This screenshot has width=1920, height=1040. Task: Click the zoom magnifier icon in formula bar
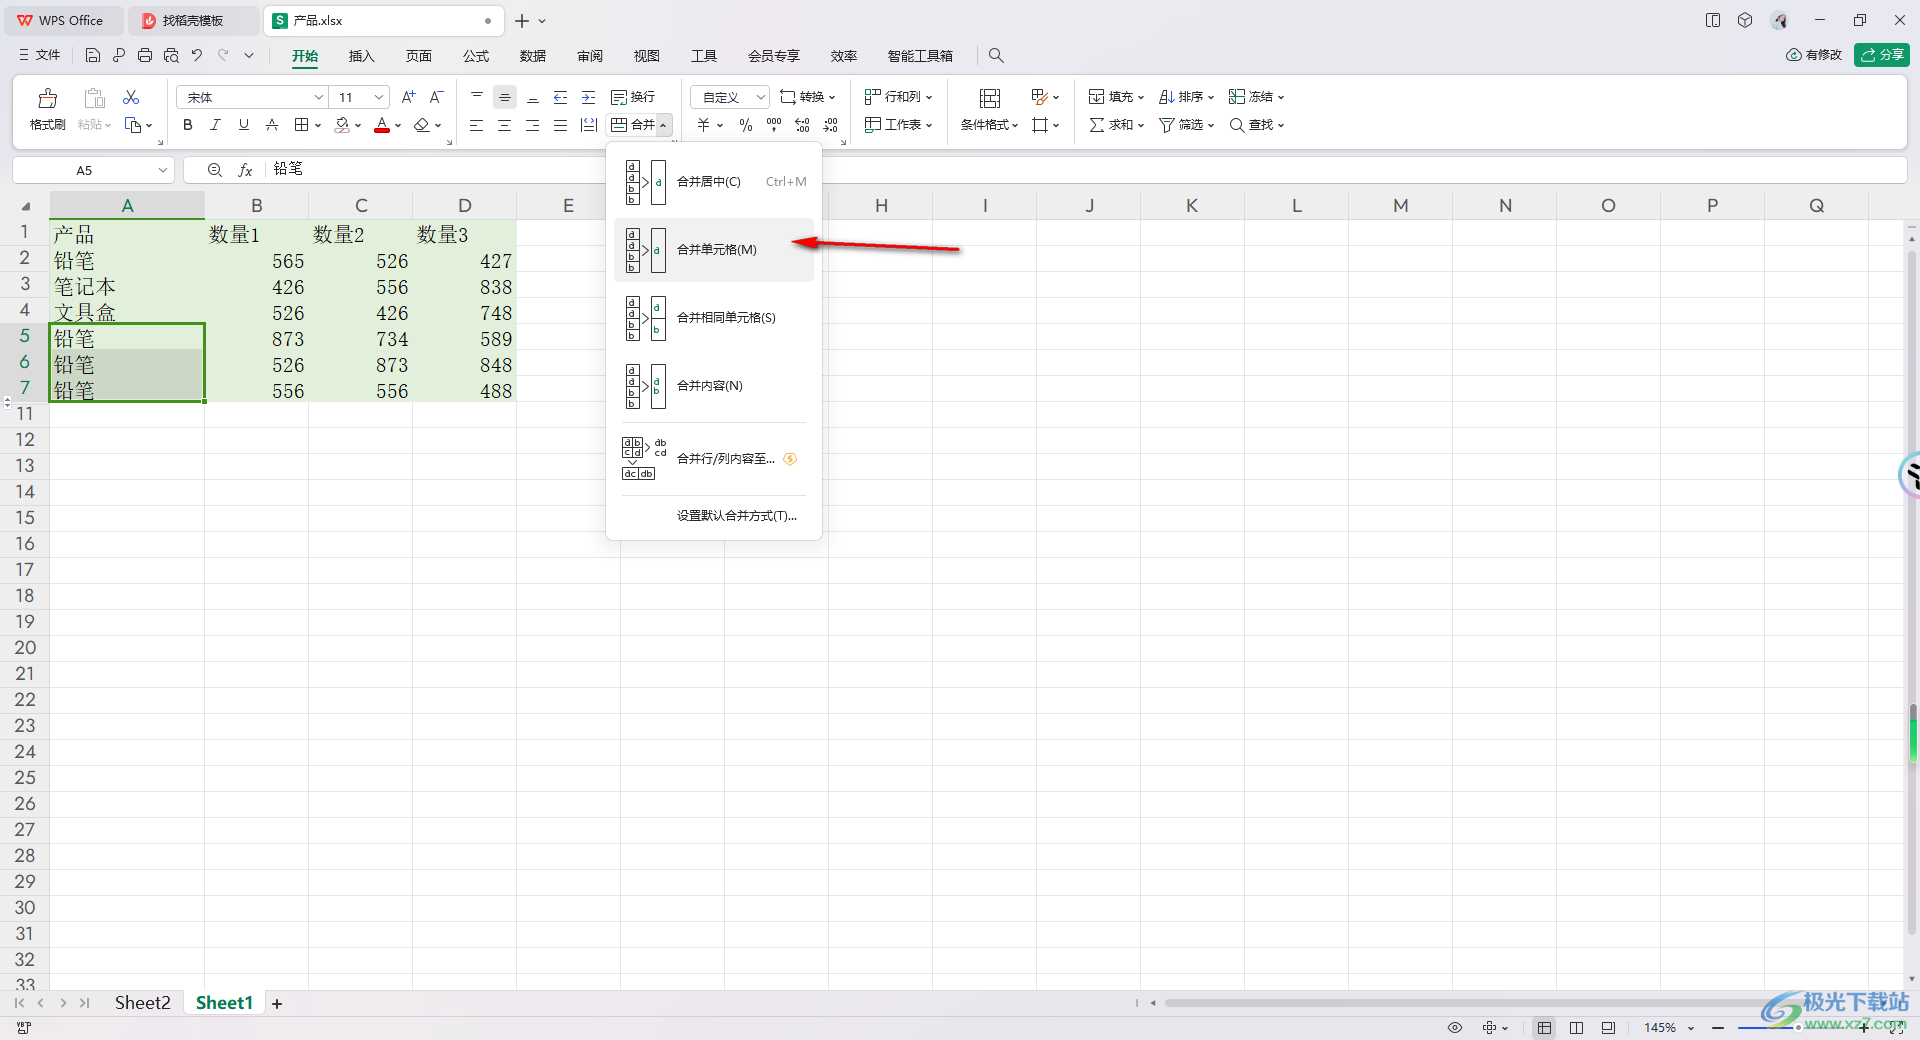[x=214, y=170]
